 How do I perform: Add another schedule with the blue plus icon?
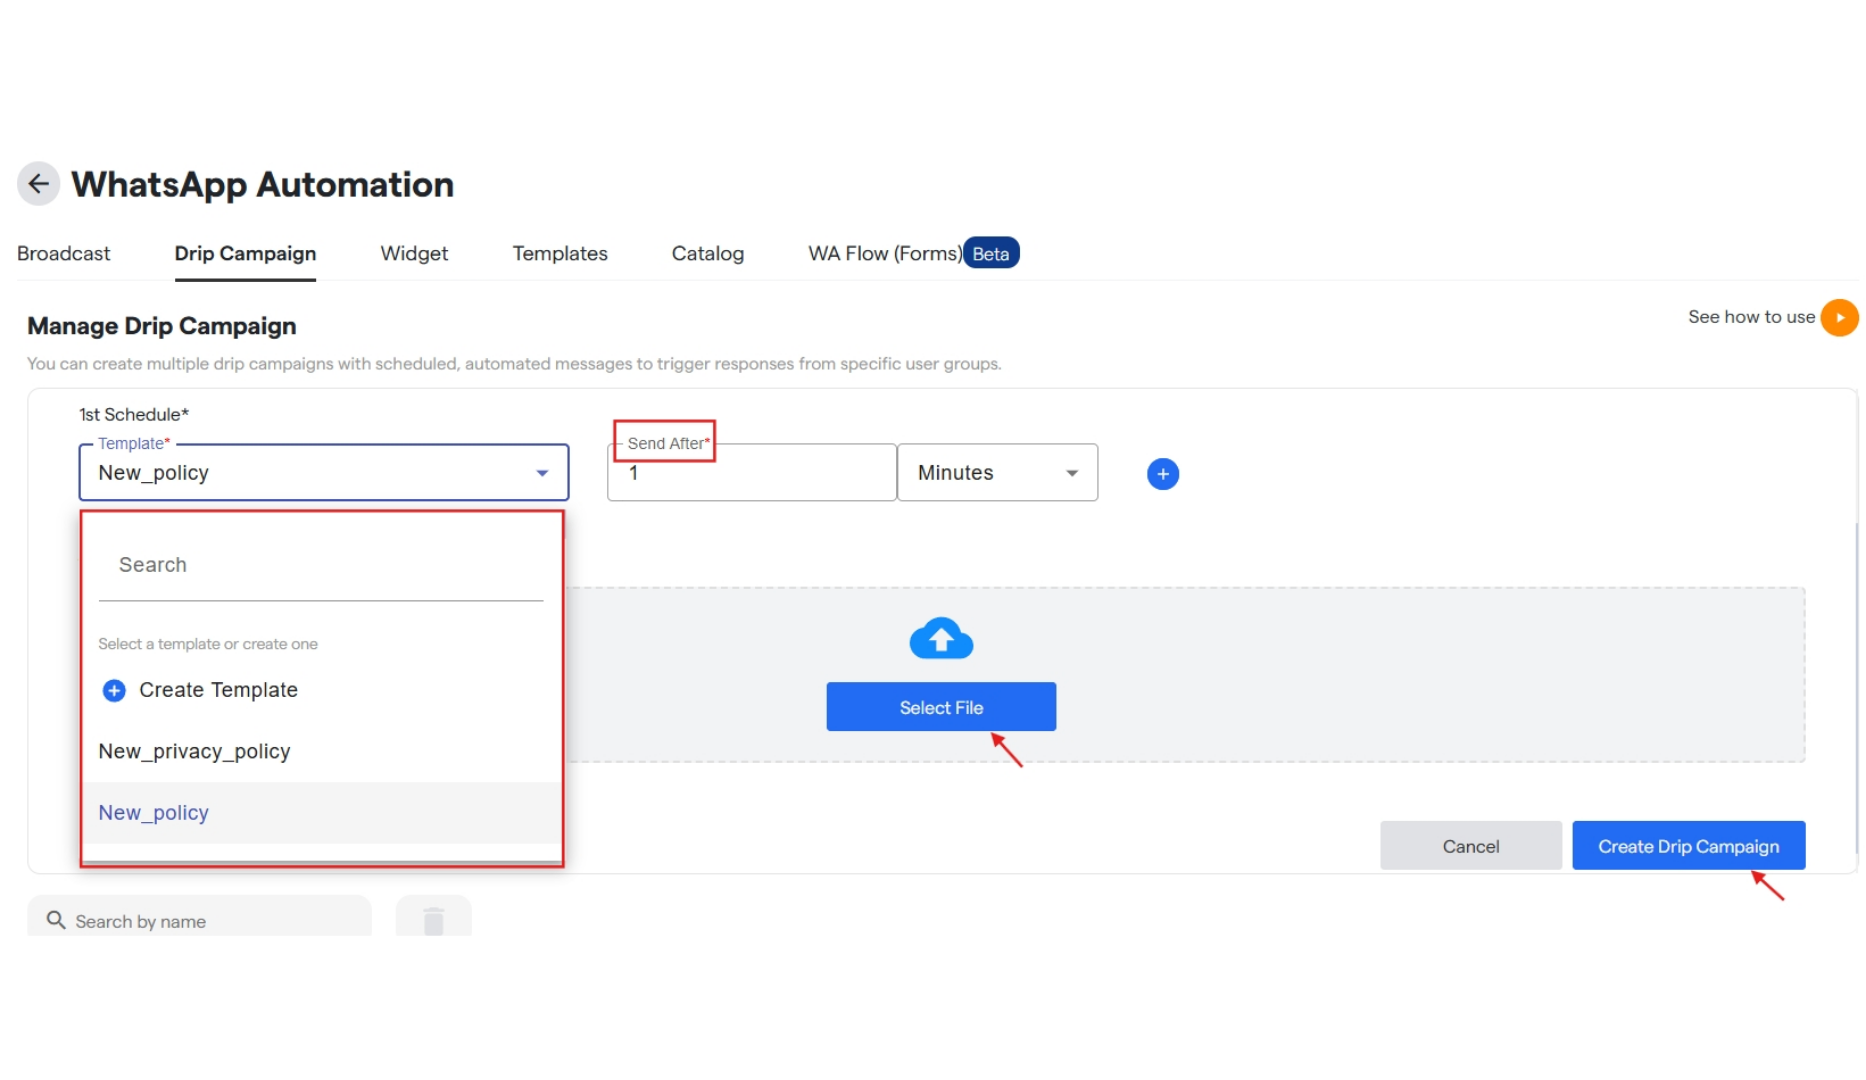pos(1162,474)
